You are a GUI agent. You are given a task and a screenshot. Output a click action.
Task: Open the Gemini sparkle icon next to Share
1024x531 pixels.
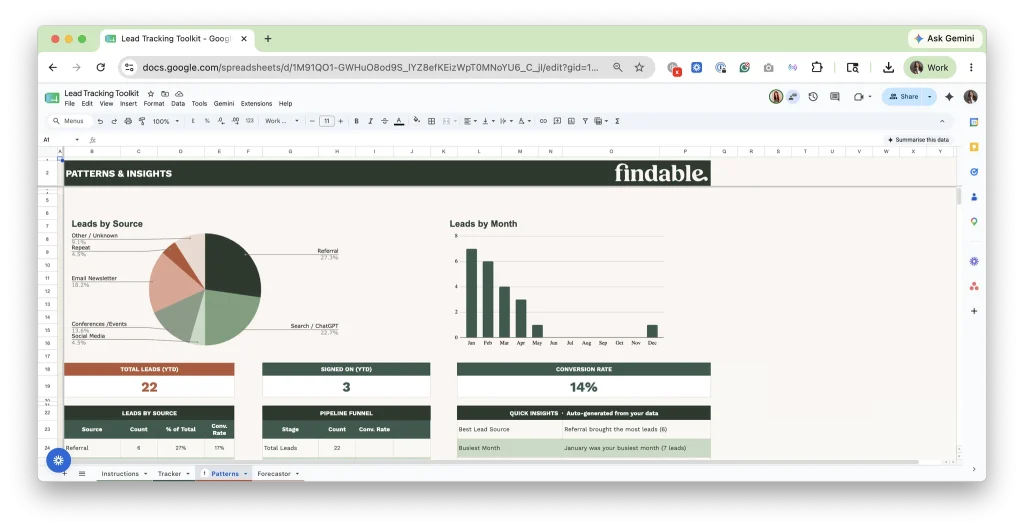tap(949, 97)
